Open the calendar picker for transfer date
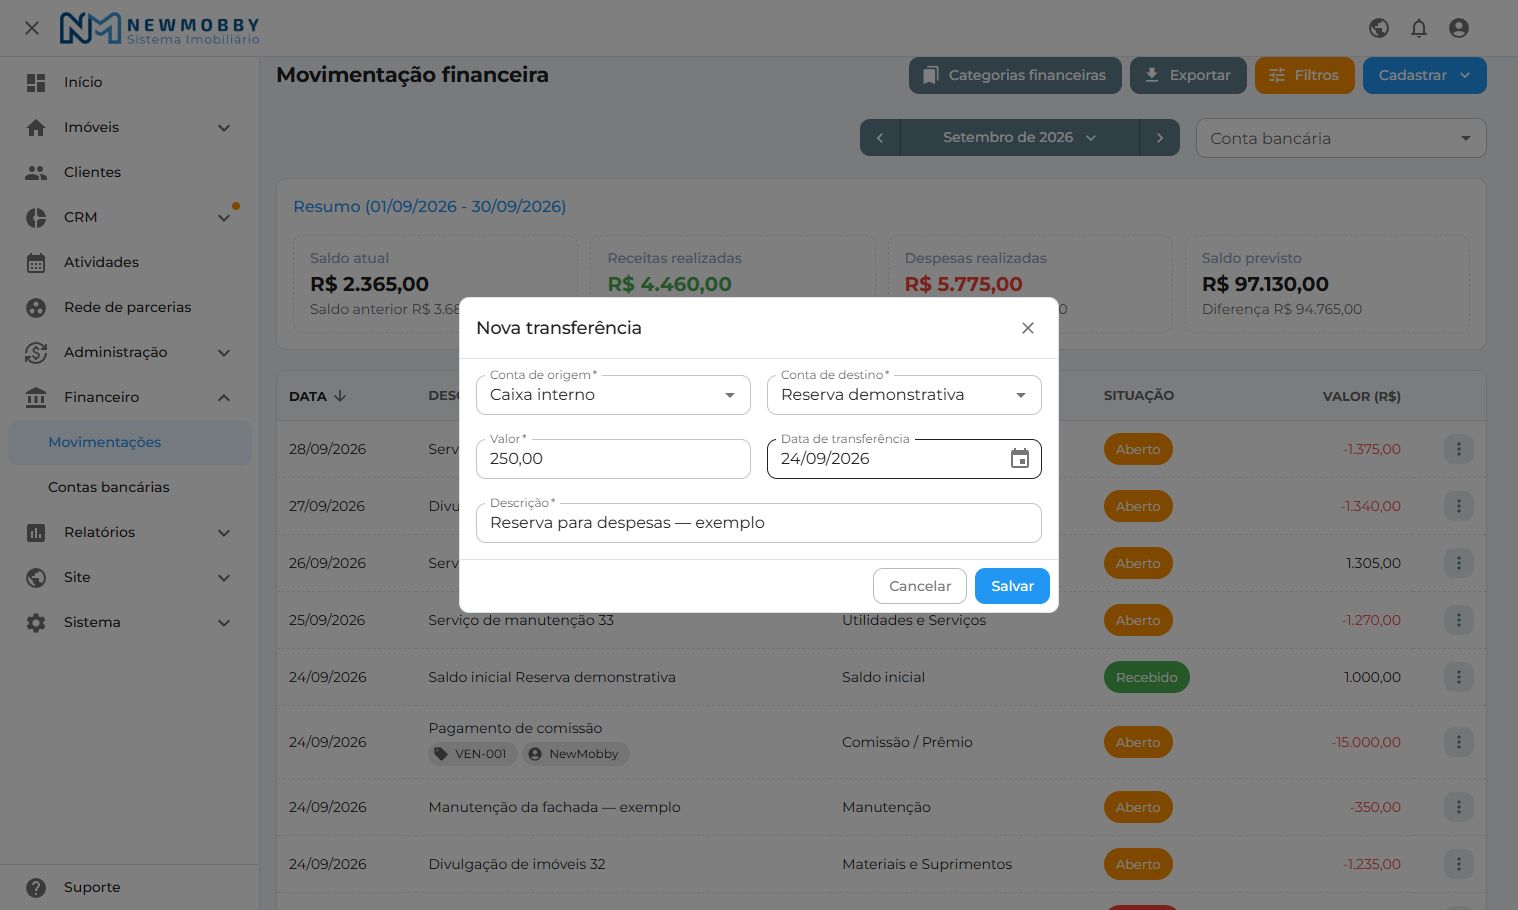 pyautogui.click(x=1019, y=459)
